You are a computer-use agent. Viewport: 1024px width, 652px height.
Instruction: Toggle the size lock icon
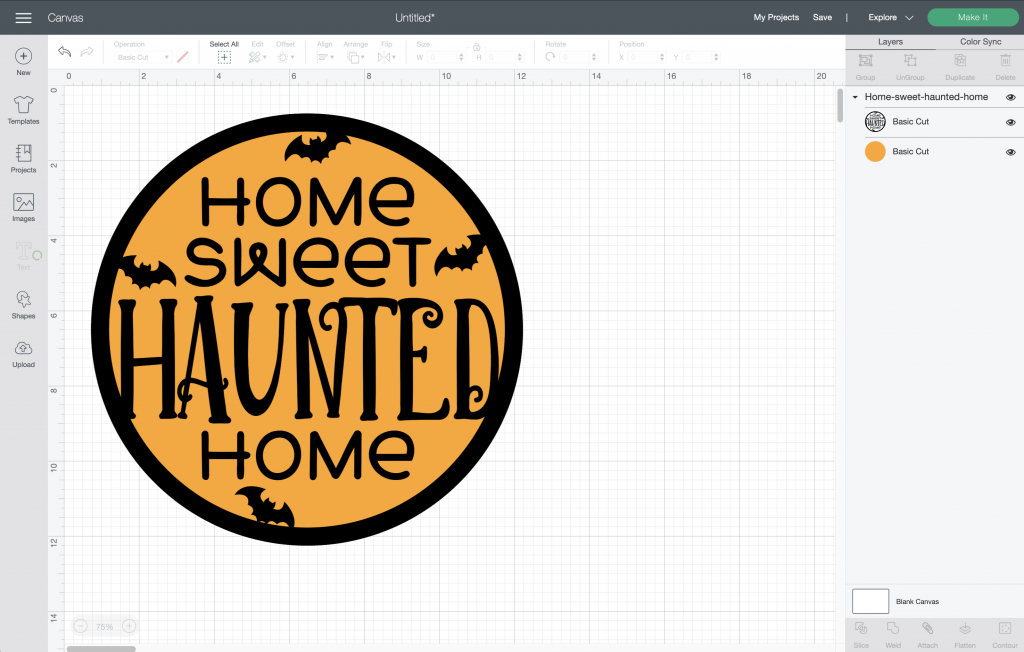click(477, 46)
